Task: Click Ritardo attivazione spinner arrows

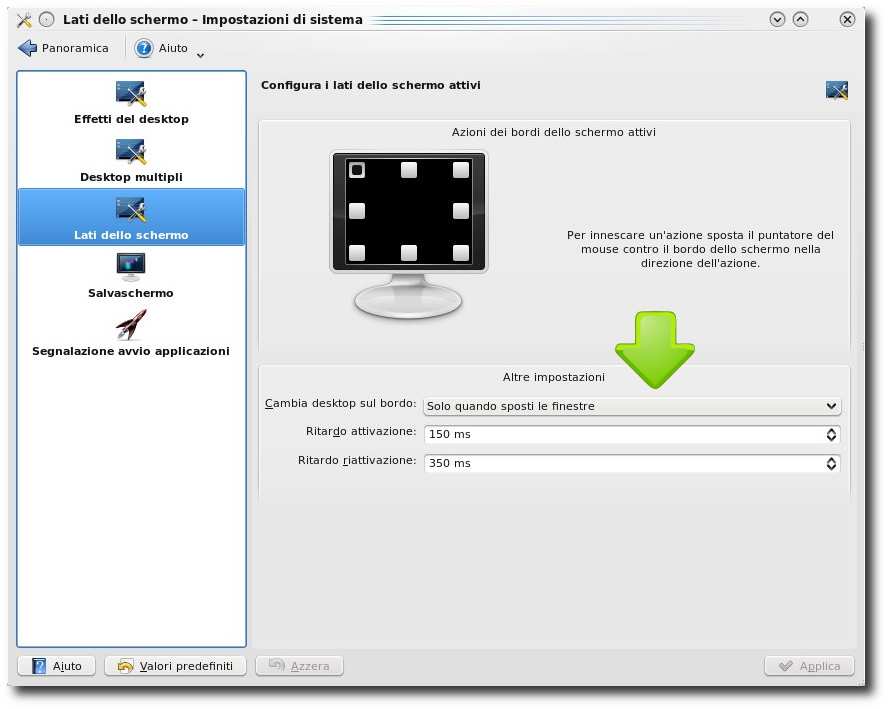Action: tap(831, 434)
